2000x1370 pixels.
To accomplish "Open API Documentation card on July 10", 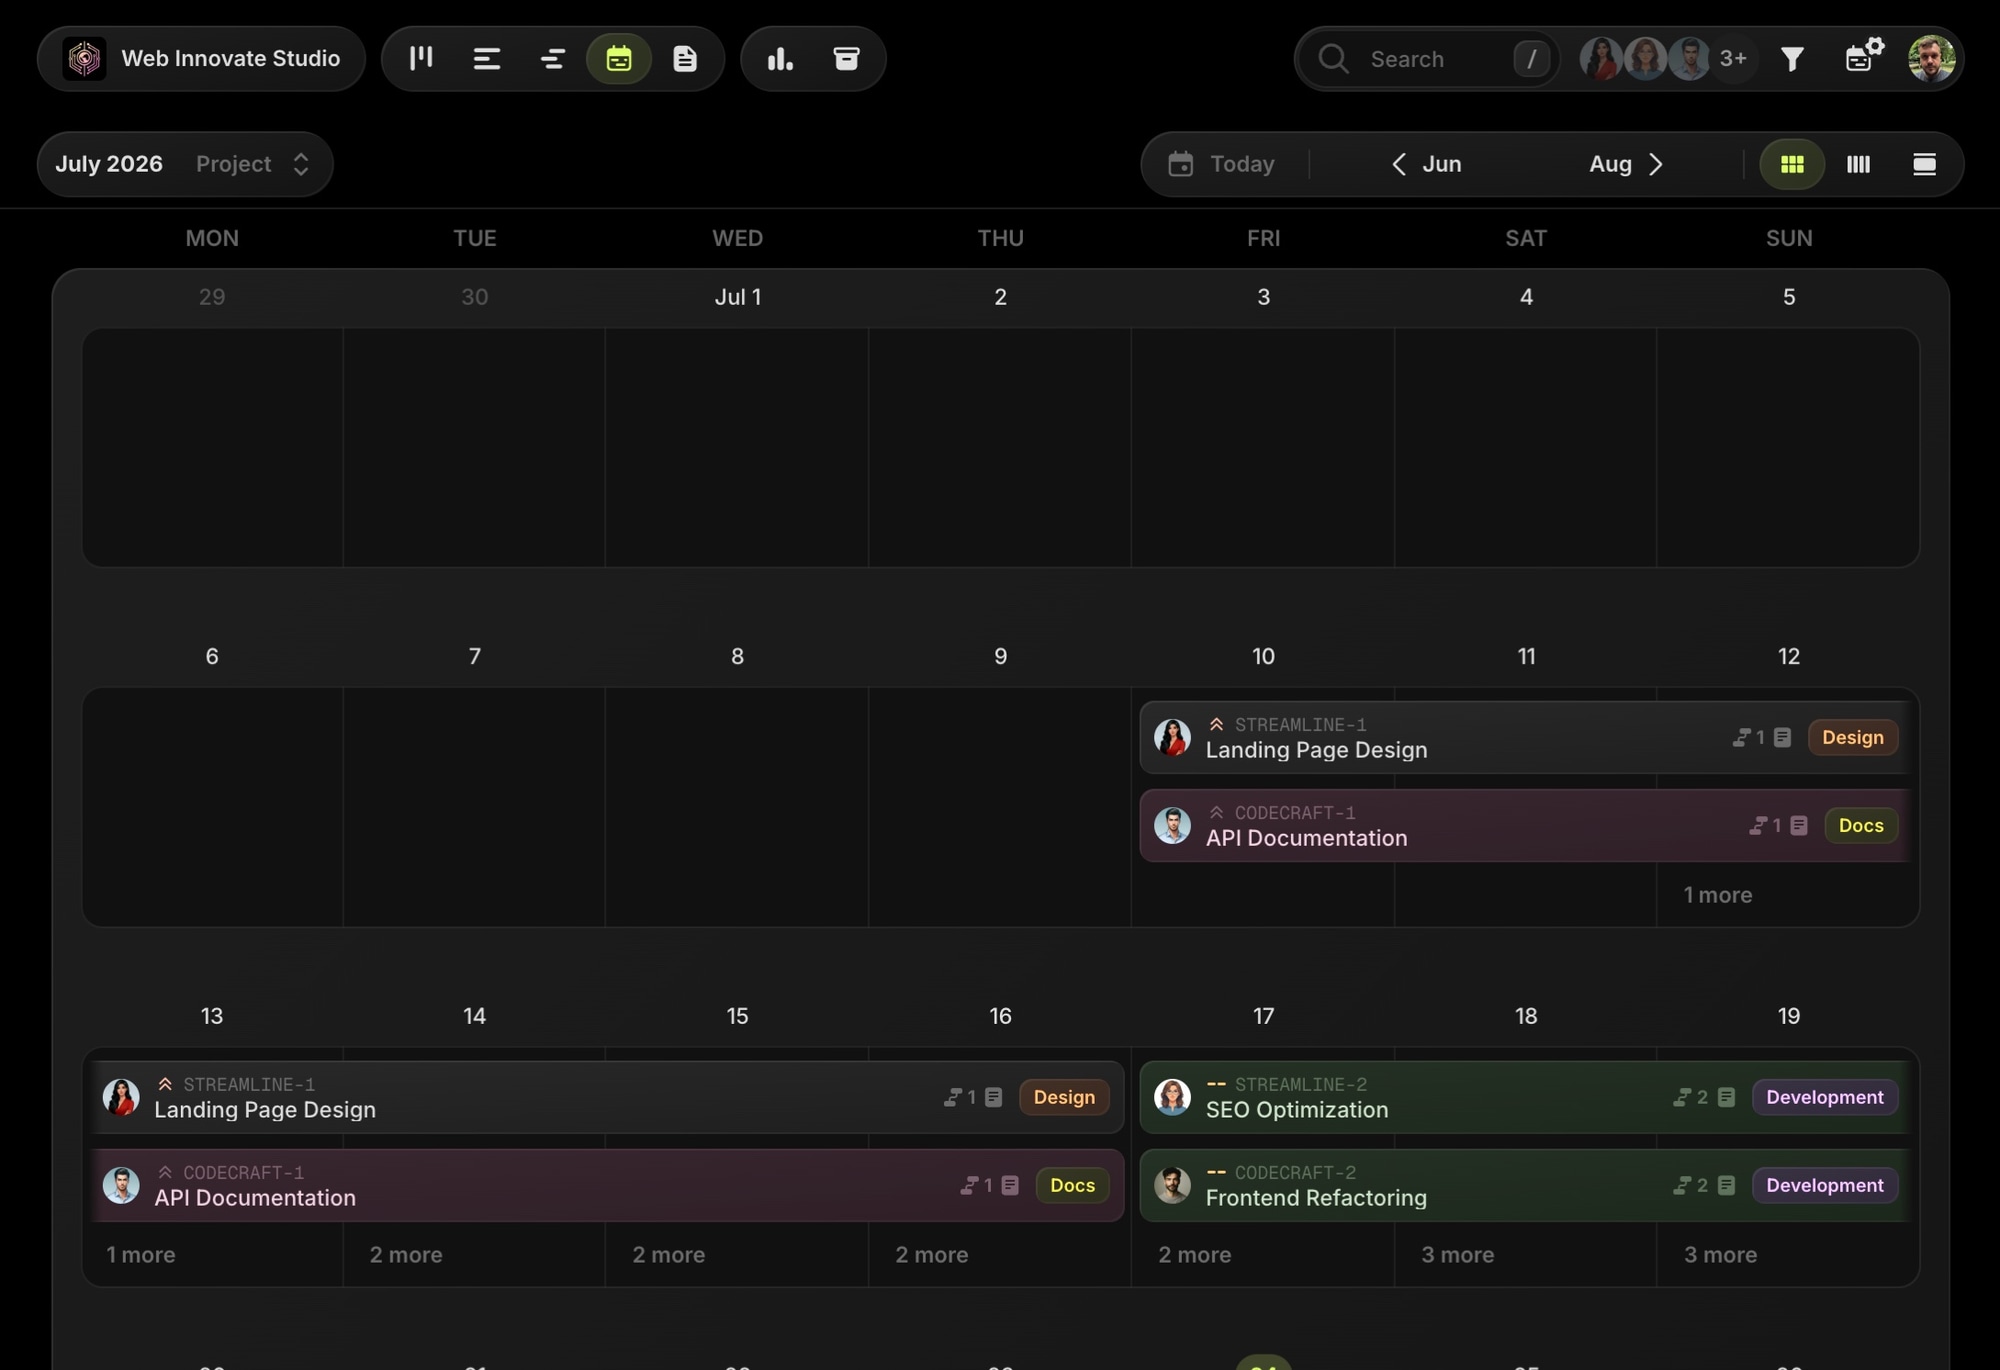I will tap(1524, 826).
